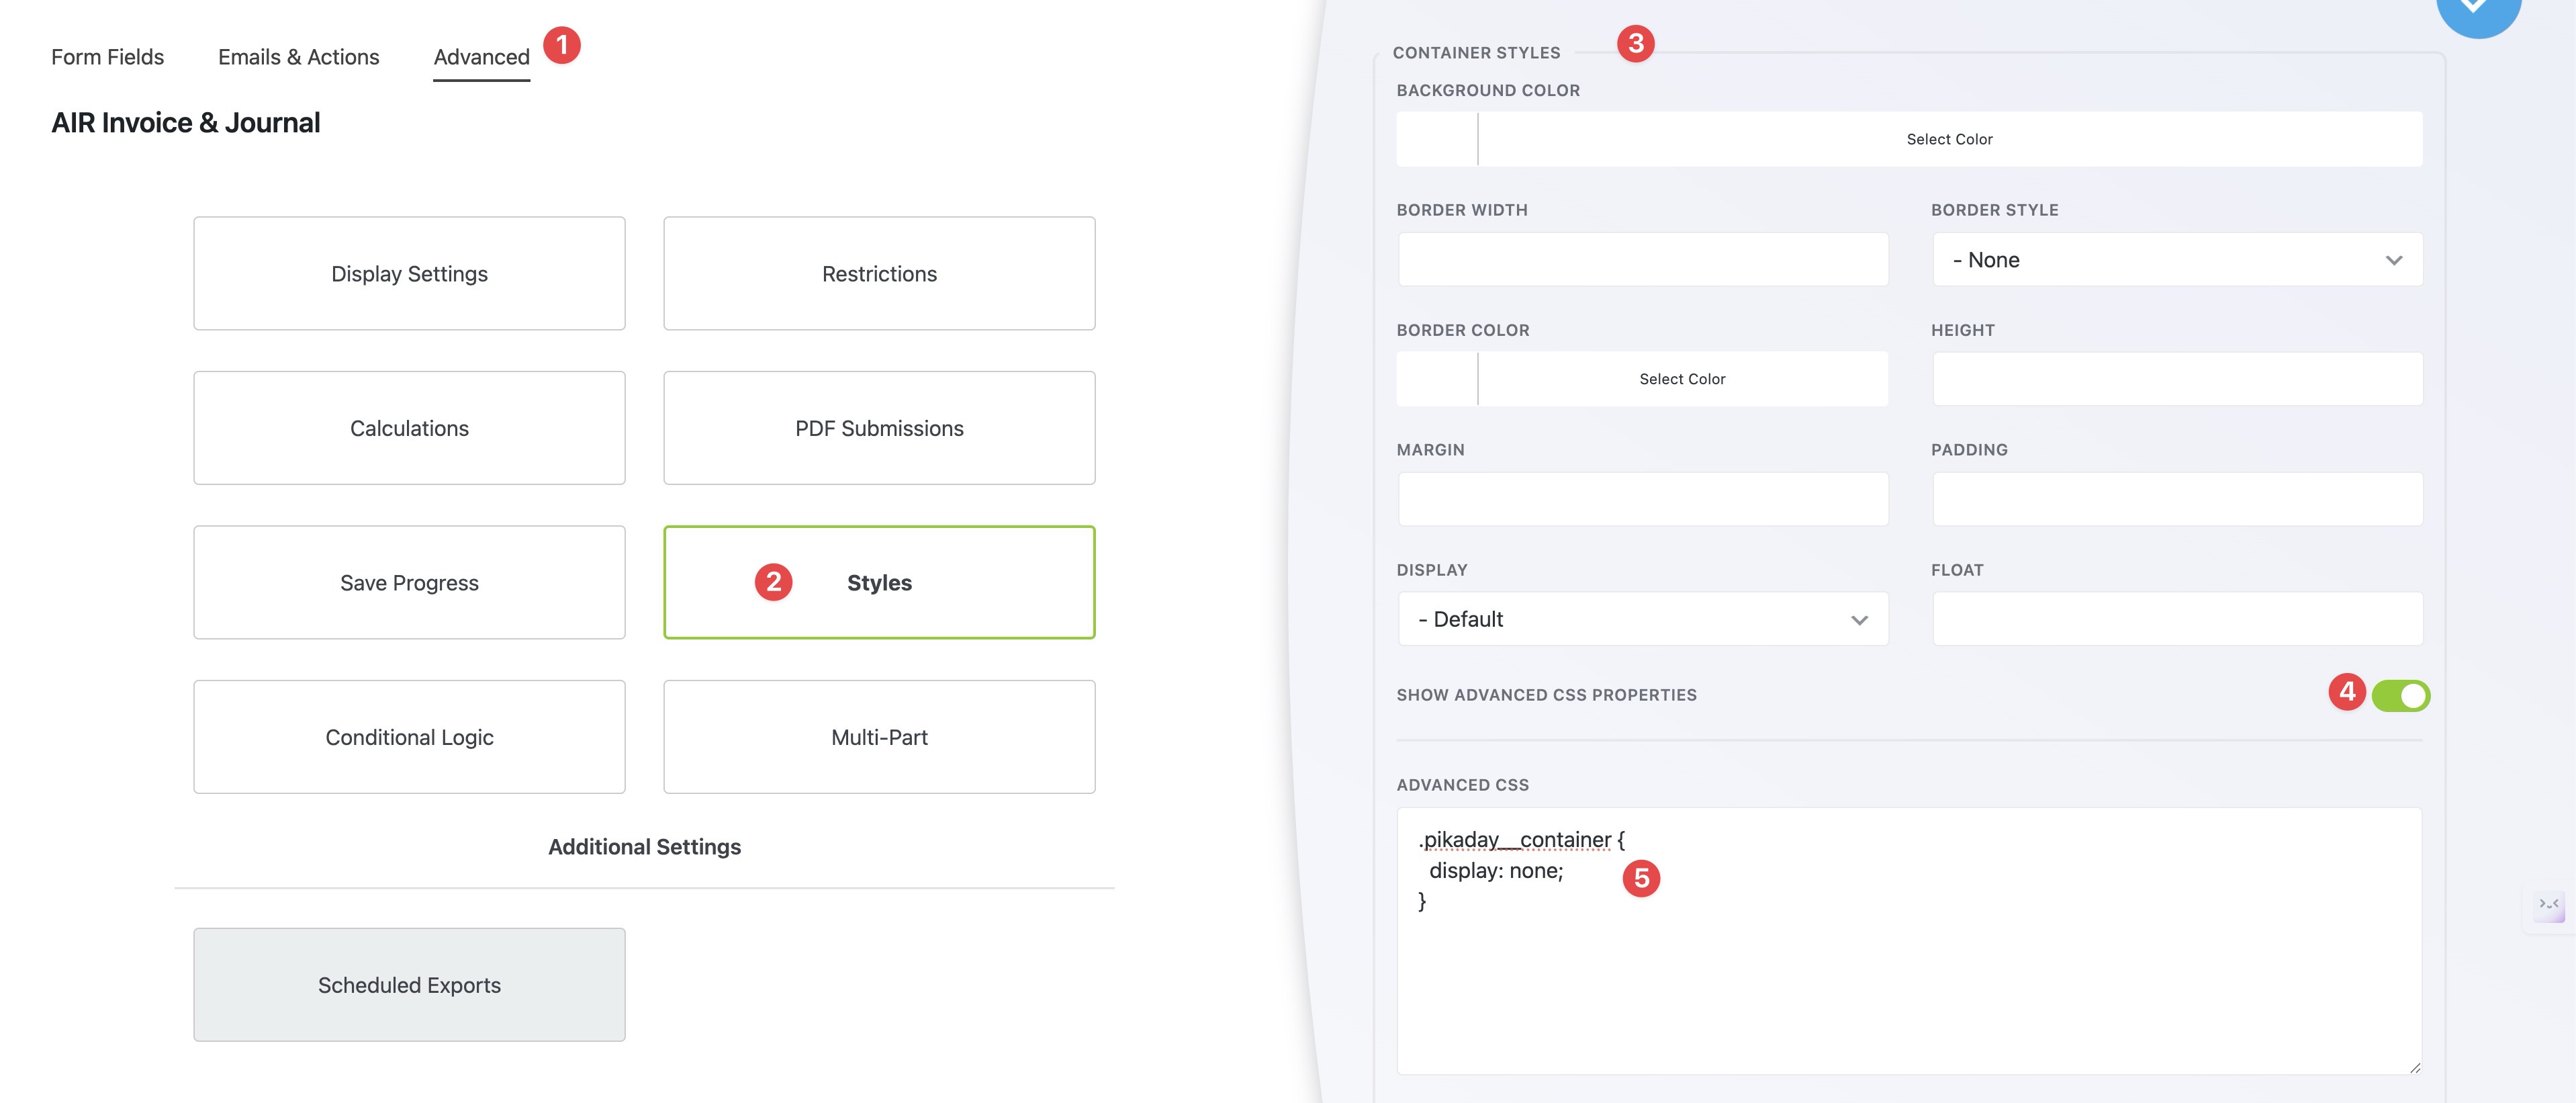Open the Border Style dropdown
Image resolution: width=2576 pixels, height=1103 pixels.
2176,260
